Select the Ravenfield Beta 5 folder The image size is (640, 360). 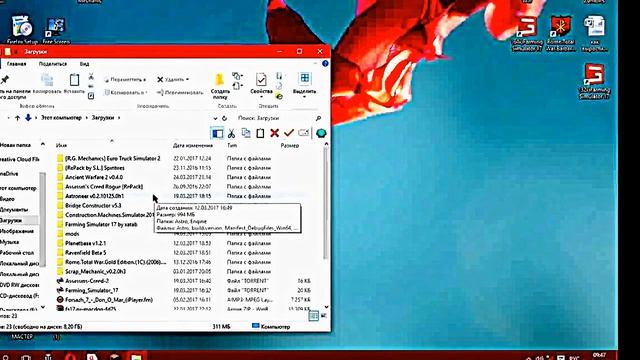click(85, 253)
